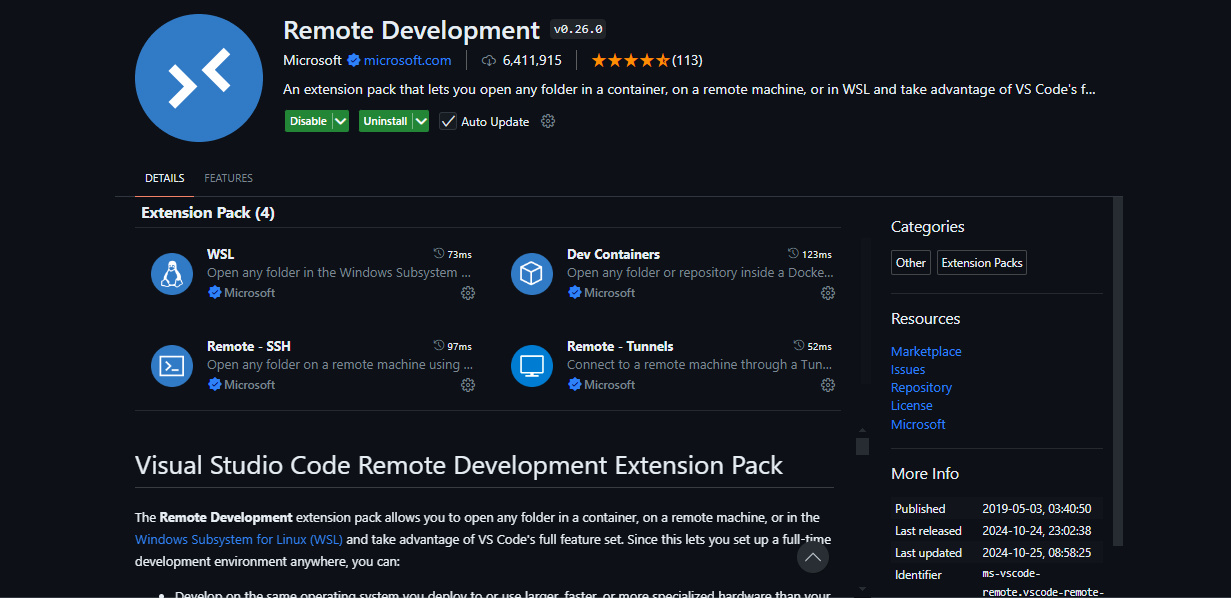Open manage gear for Remote - Tunnels

[828, 385]
